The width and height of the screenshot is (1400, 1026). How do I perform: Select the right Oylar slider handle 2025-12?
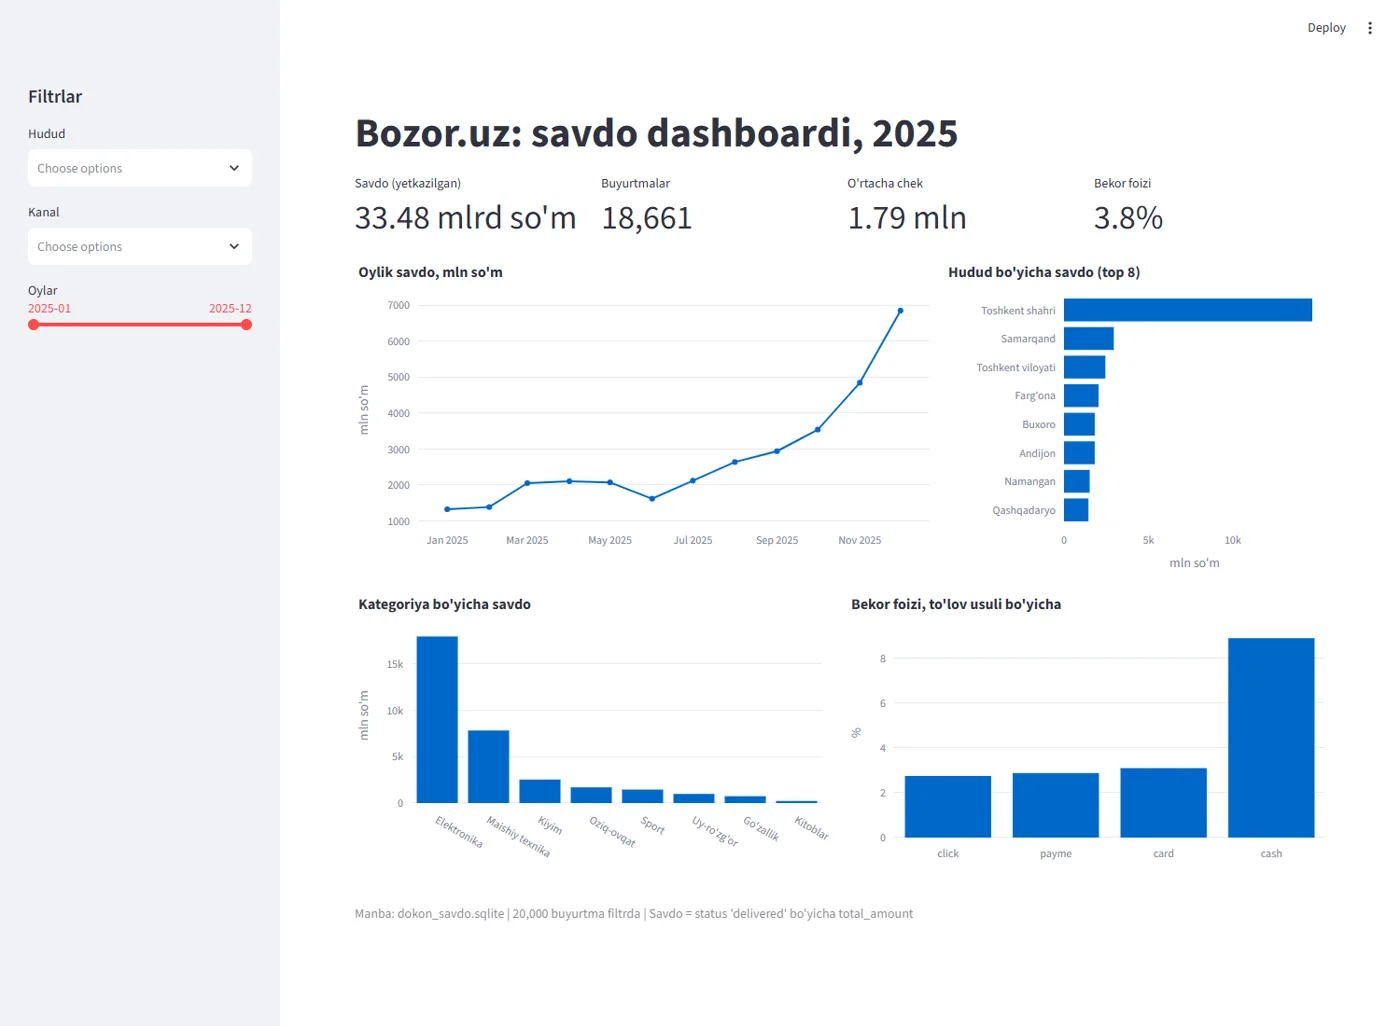tap(247, 324)
